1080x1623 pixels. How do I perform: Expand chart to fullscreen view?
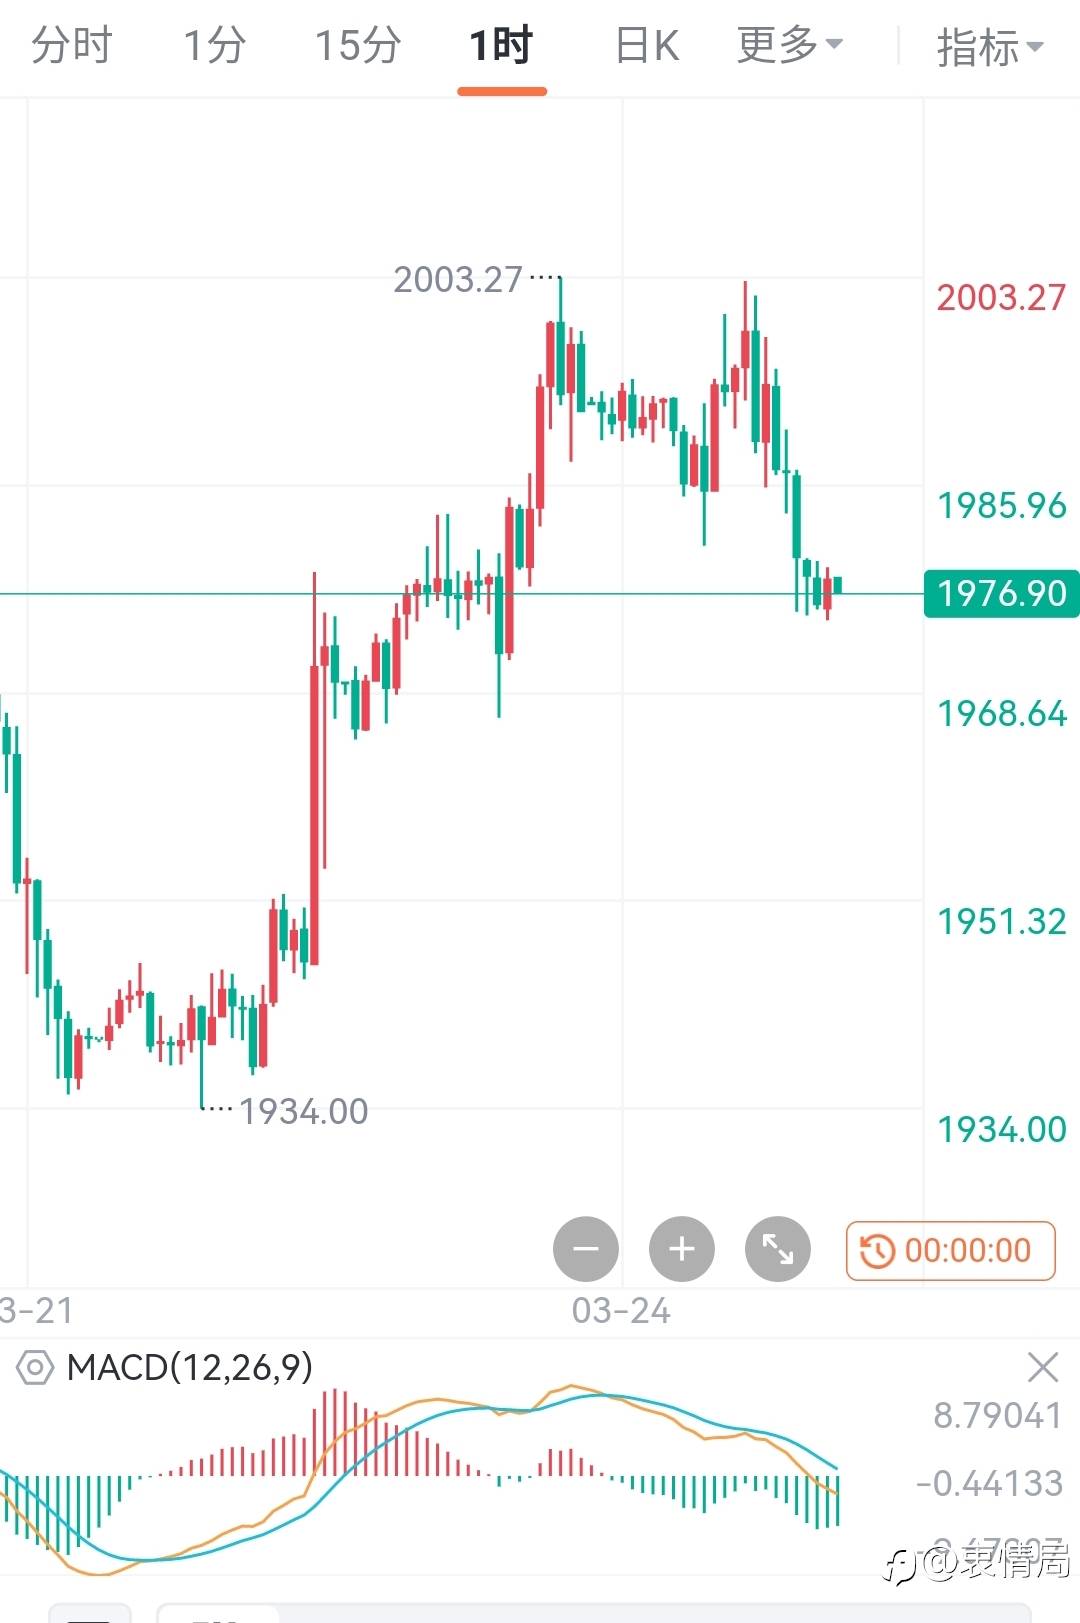click(778, 1249)
